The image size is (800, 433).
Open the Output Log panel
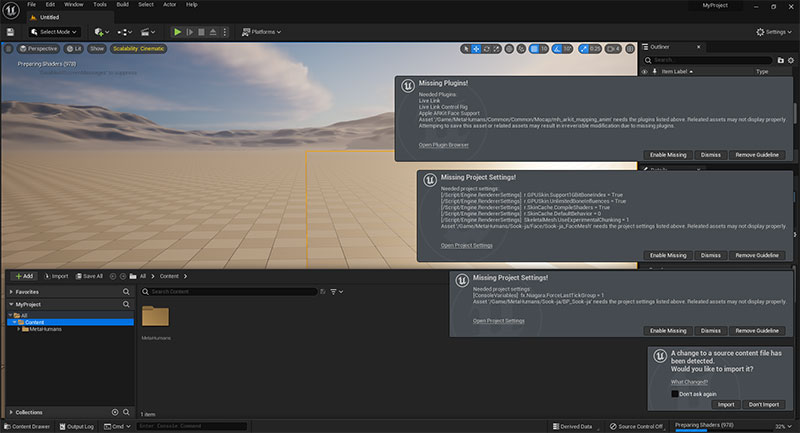77,426
